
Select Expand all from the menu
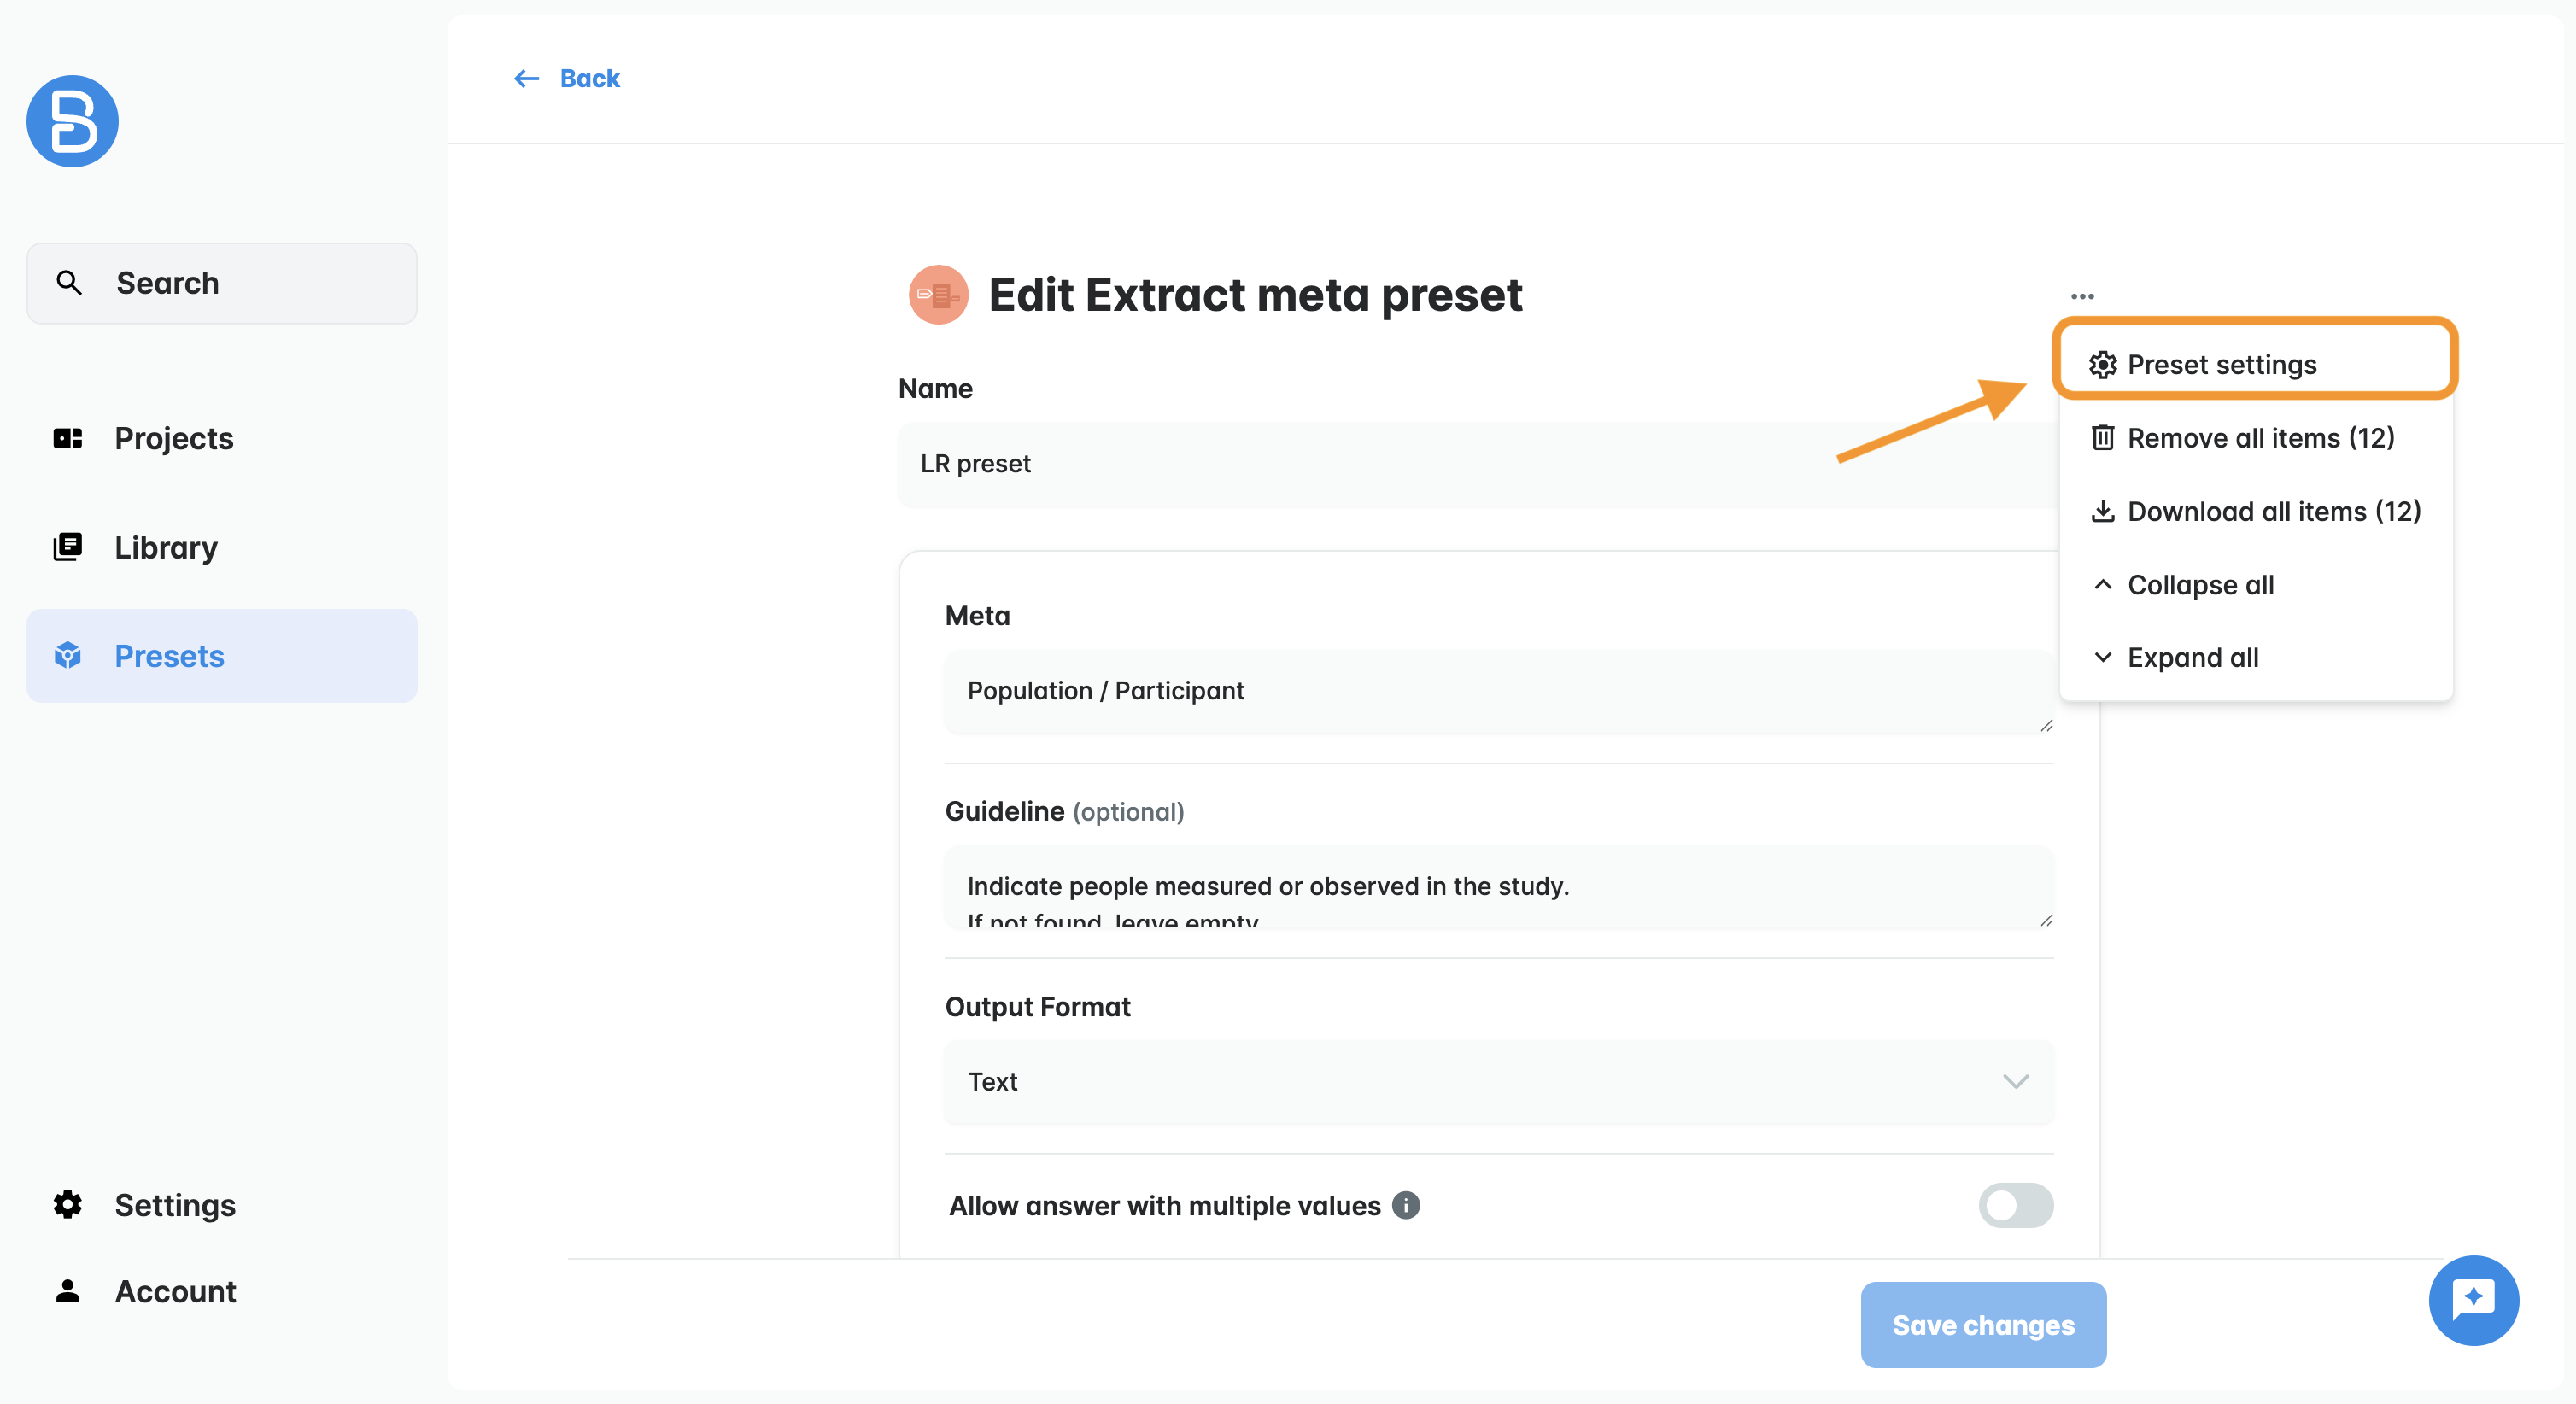2192,657
